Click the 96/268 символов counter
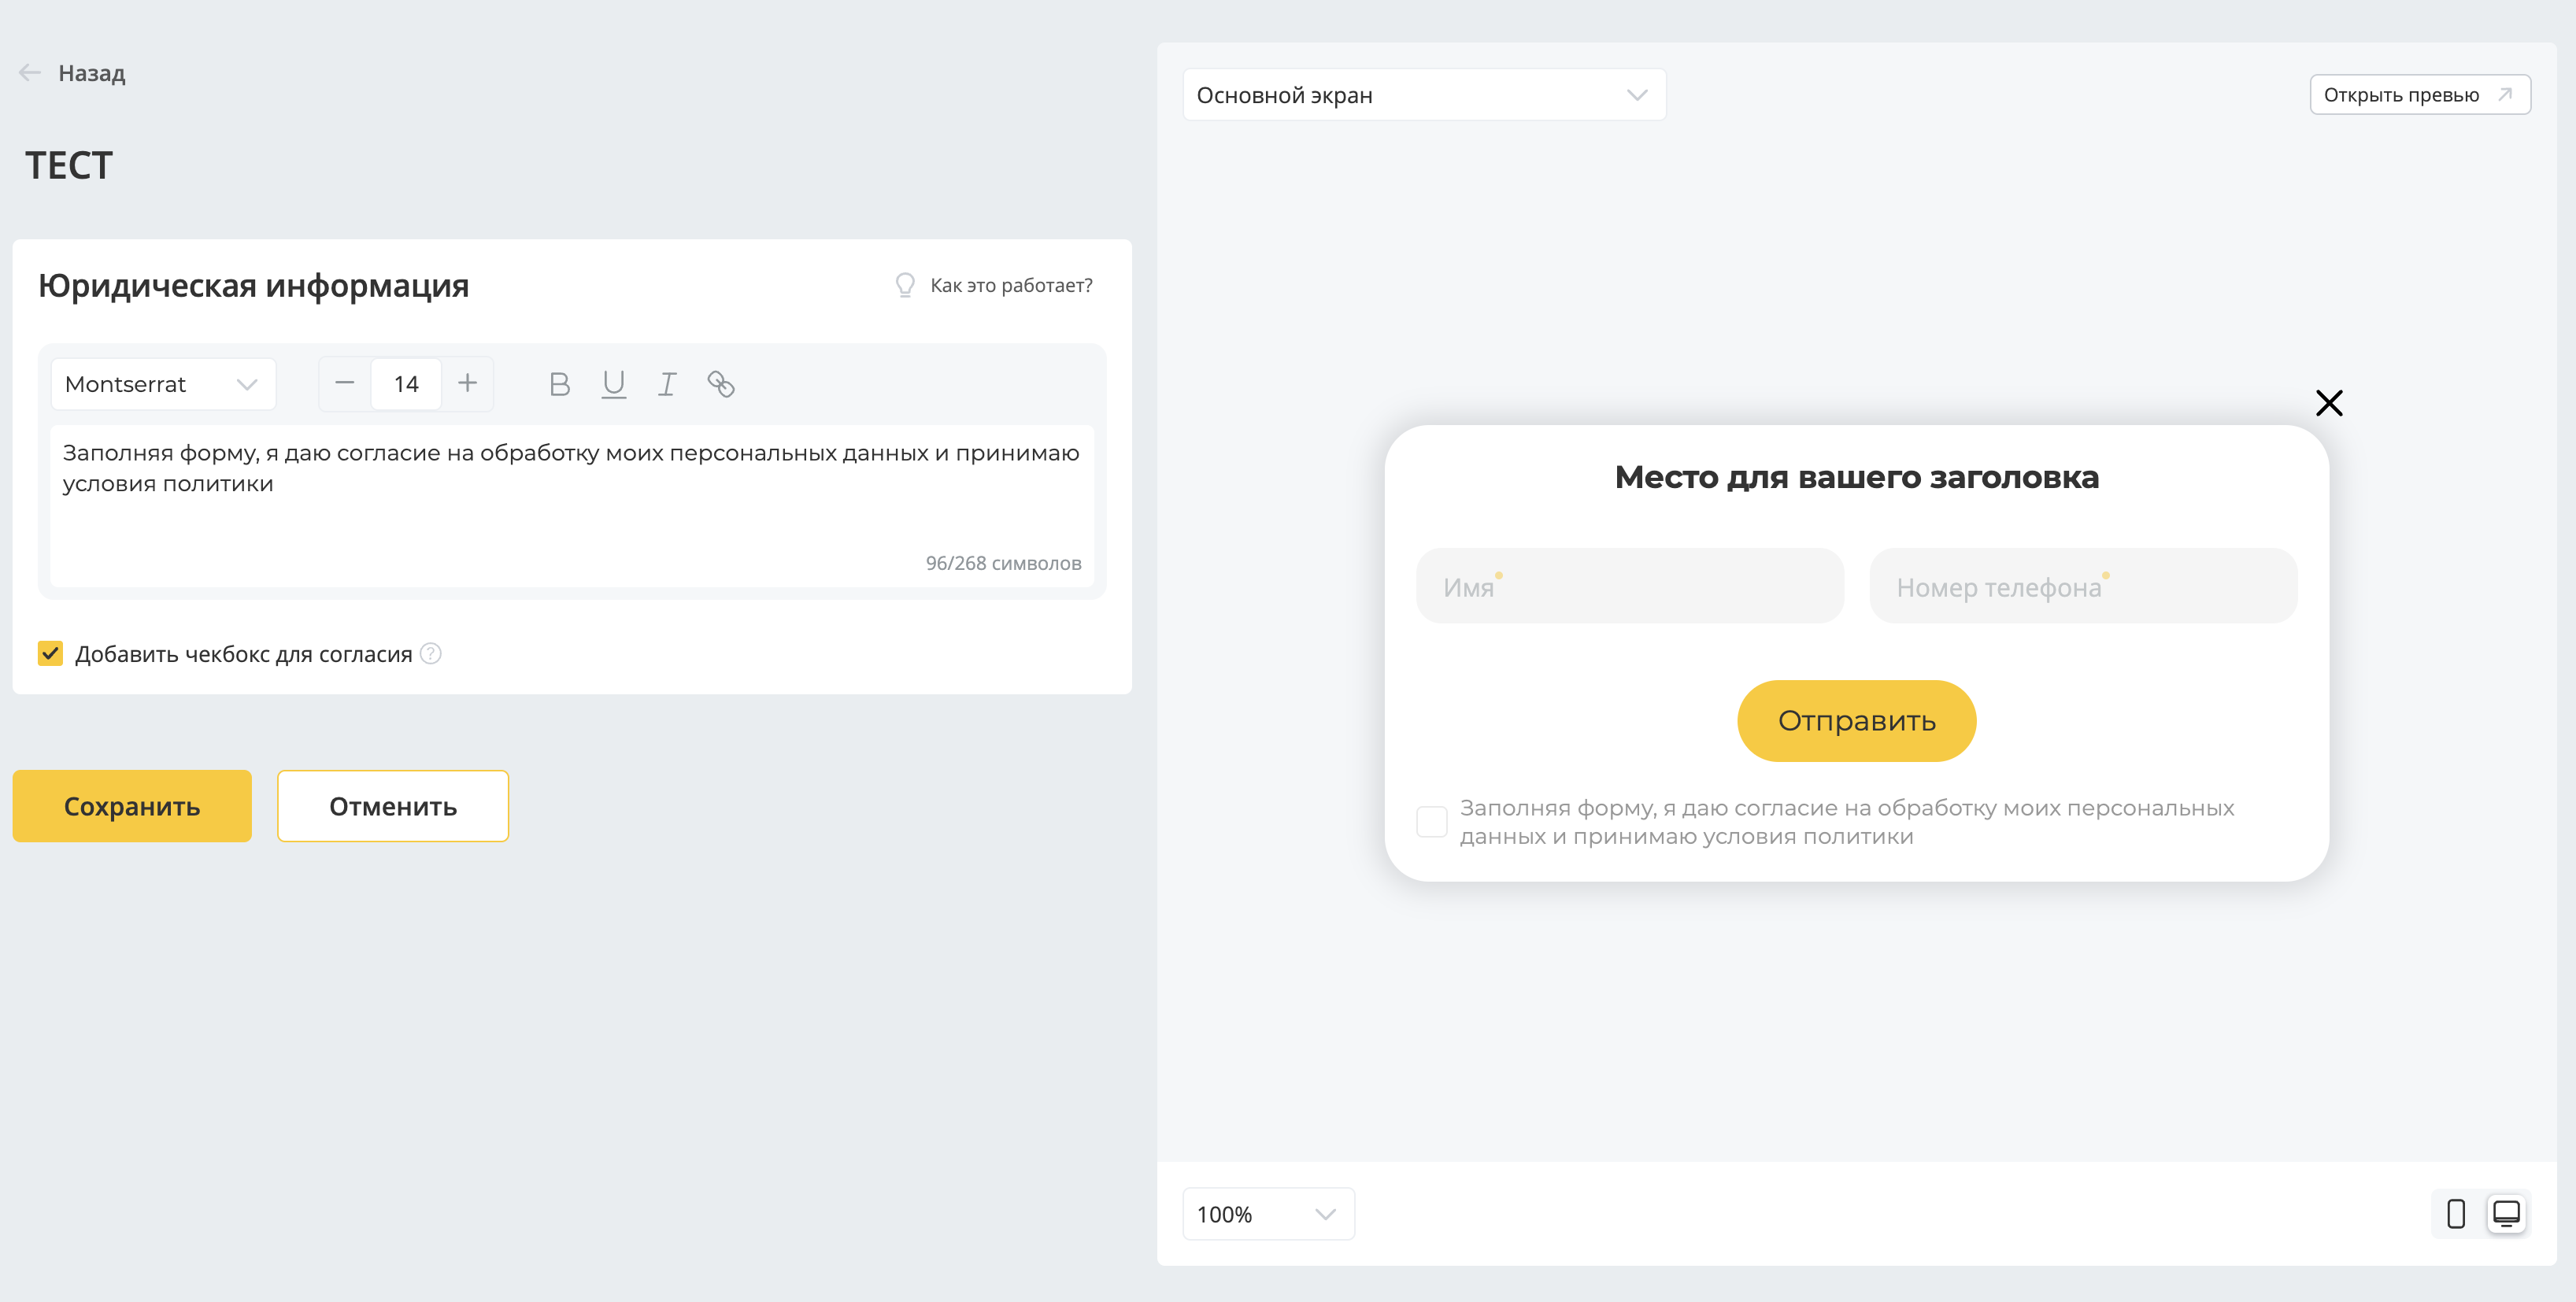2576x1302 pixels. (x=1003, y=563)
